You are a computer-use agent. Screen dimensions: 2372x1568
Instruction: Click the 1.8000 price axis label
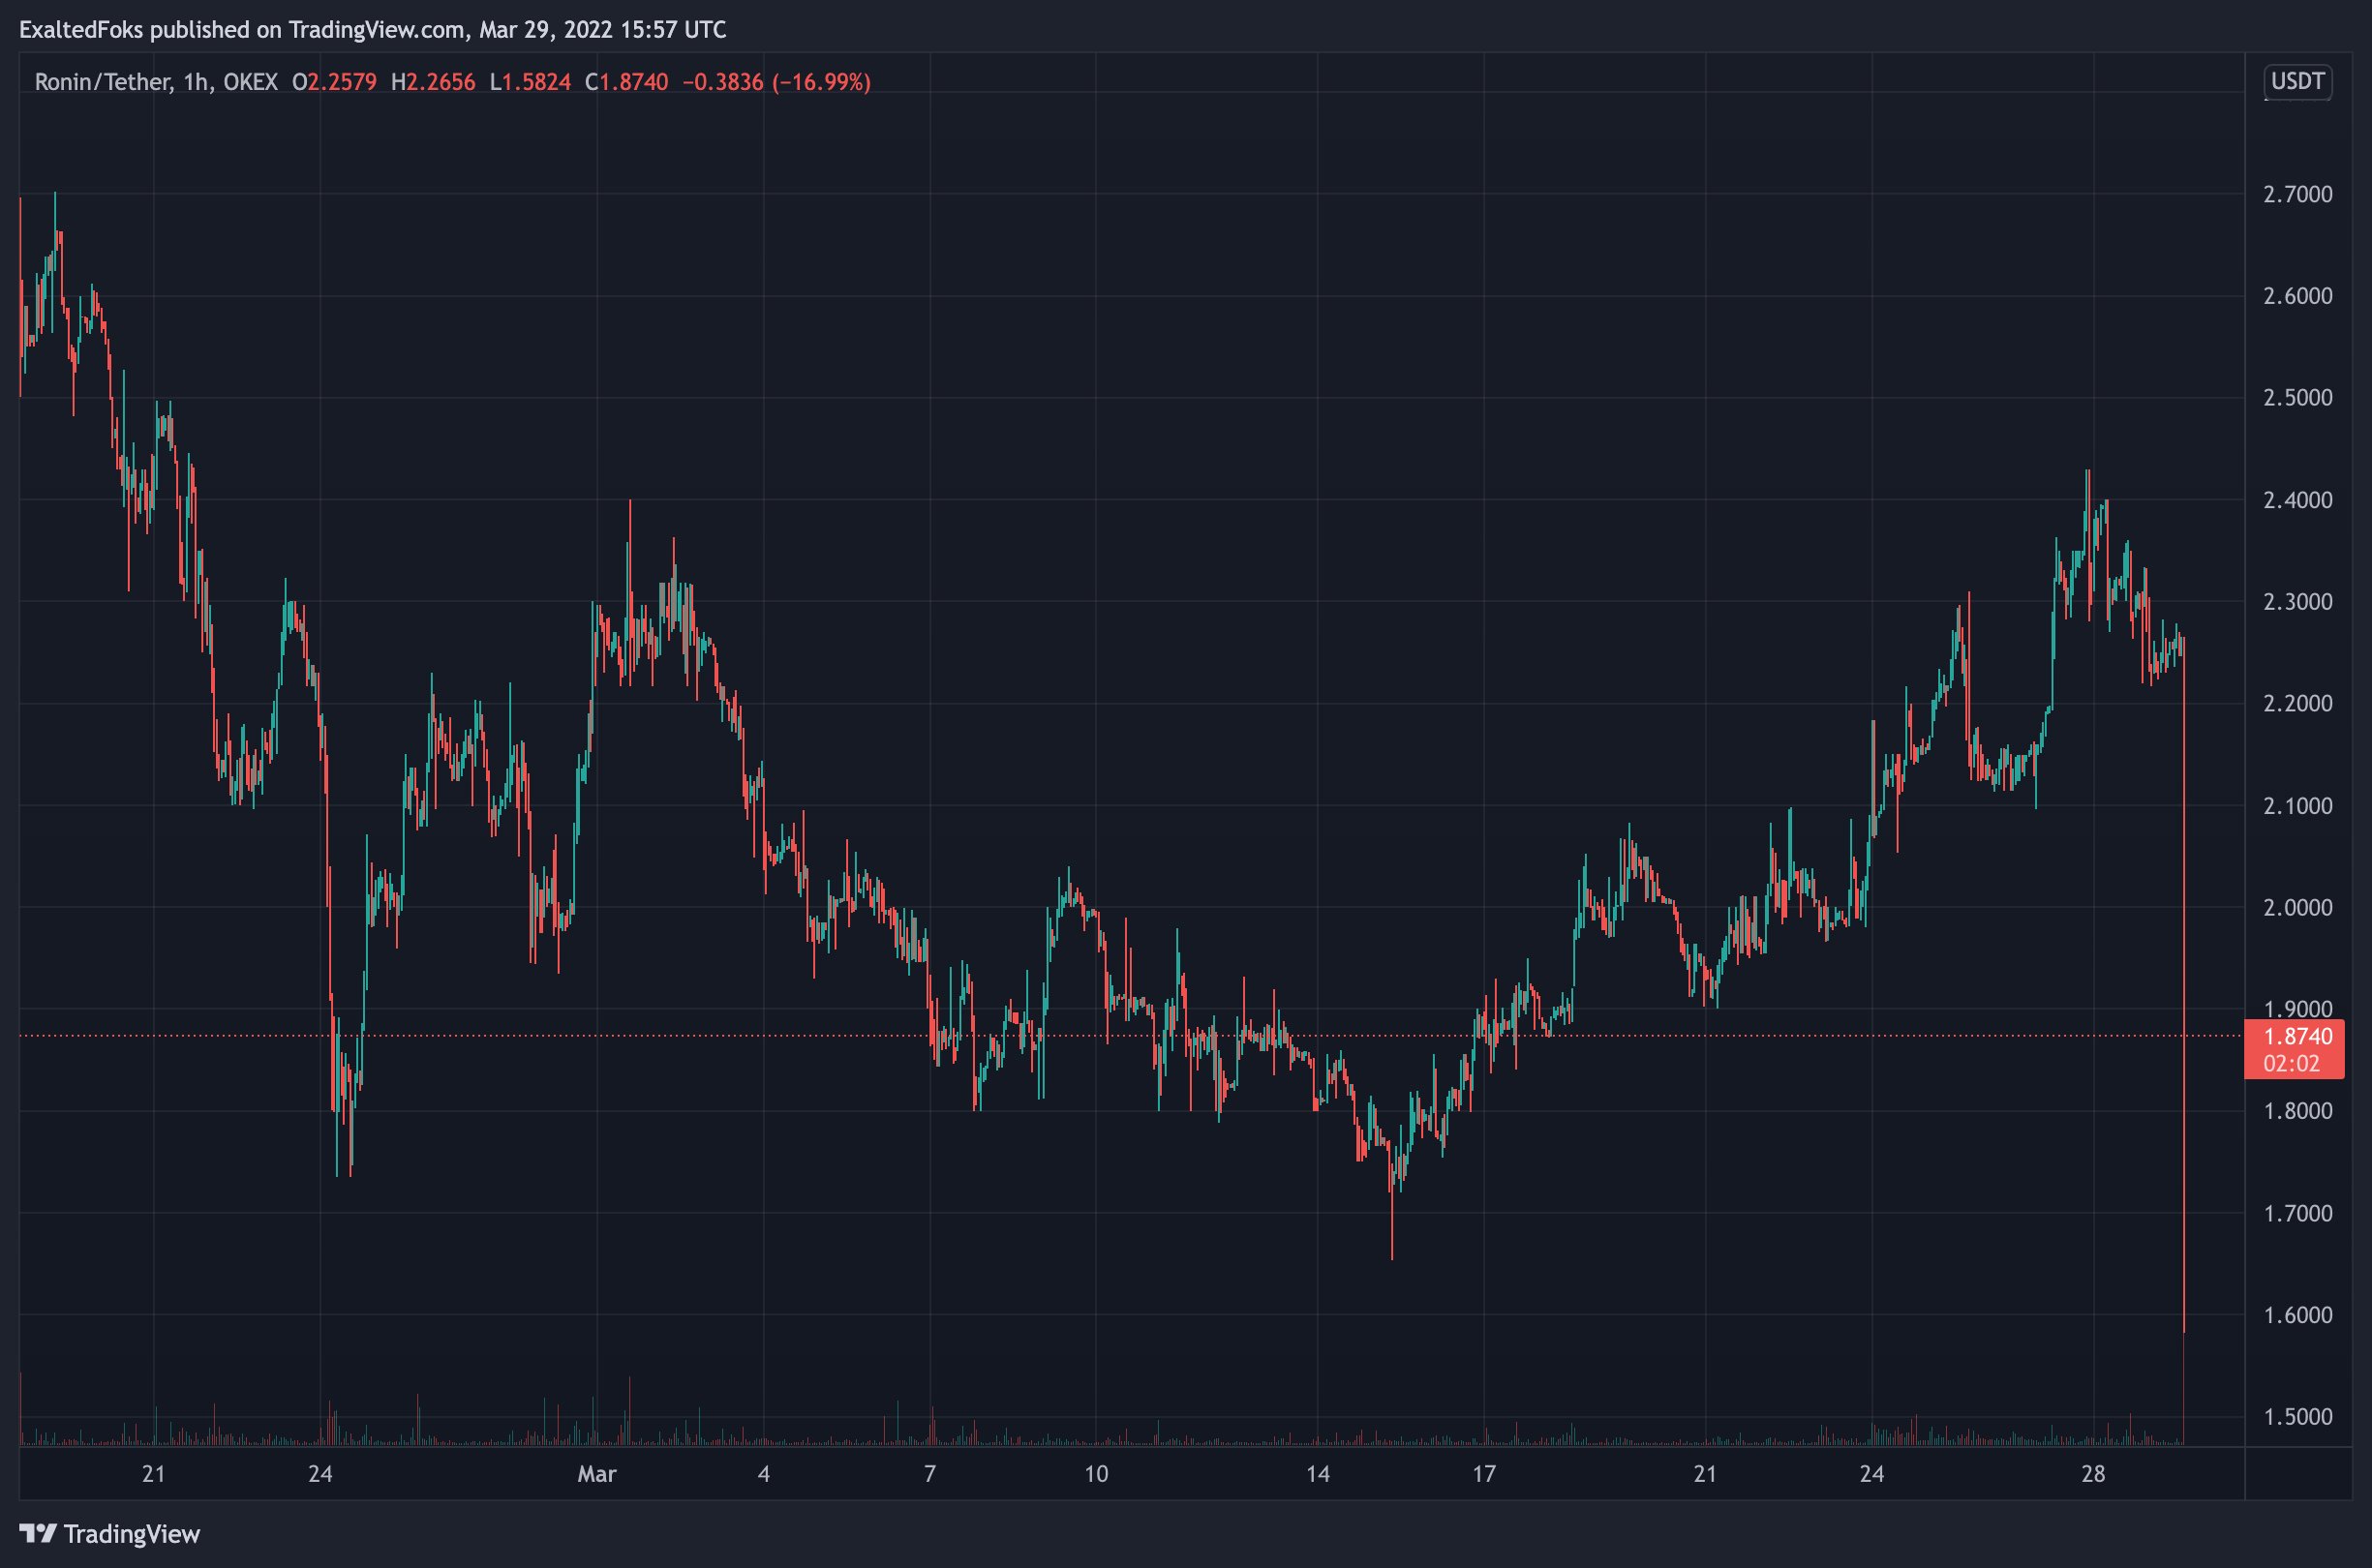click(x=2298, y=1111)
